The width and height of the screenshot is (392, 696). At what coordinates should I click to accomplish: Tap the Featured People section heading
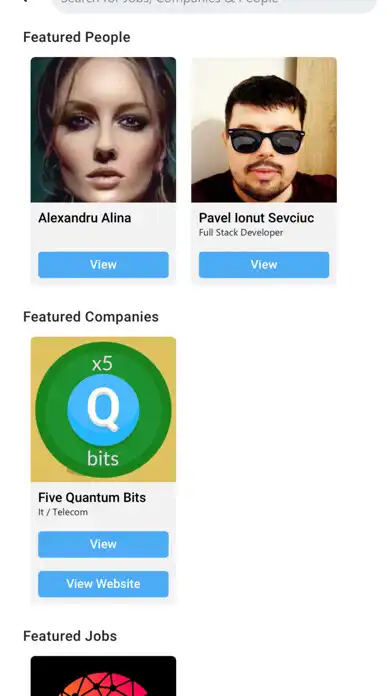tap(77, 37)
